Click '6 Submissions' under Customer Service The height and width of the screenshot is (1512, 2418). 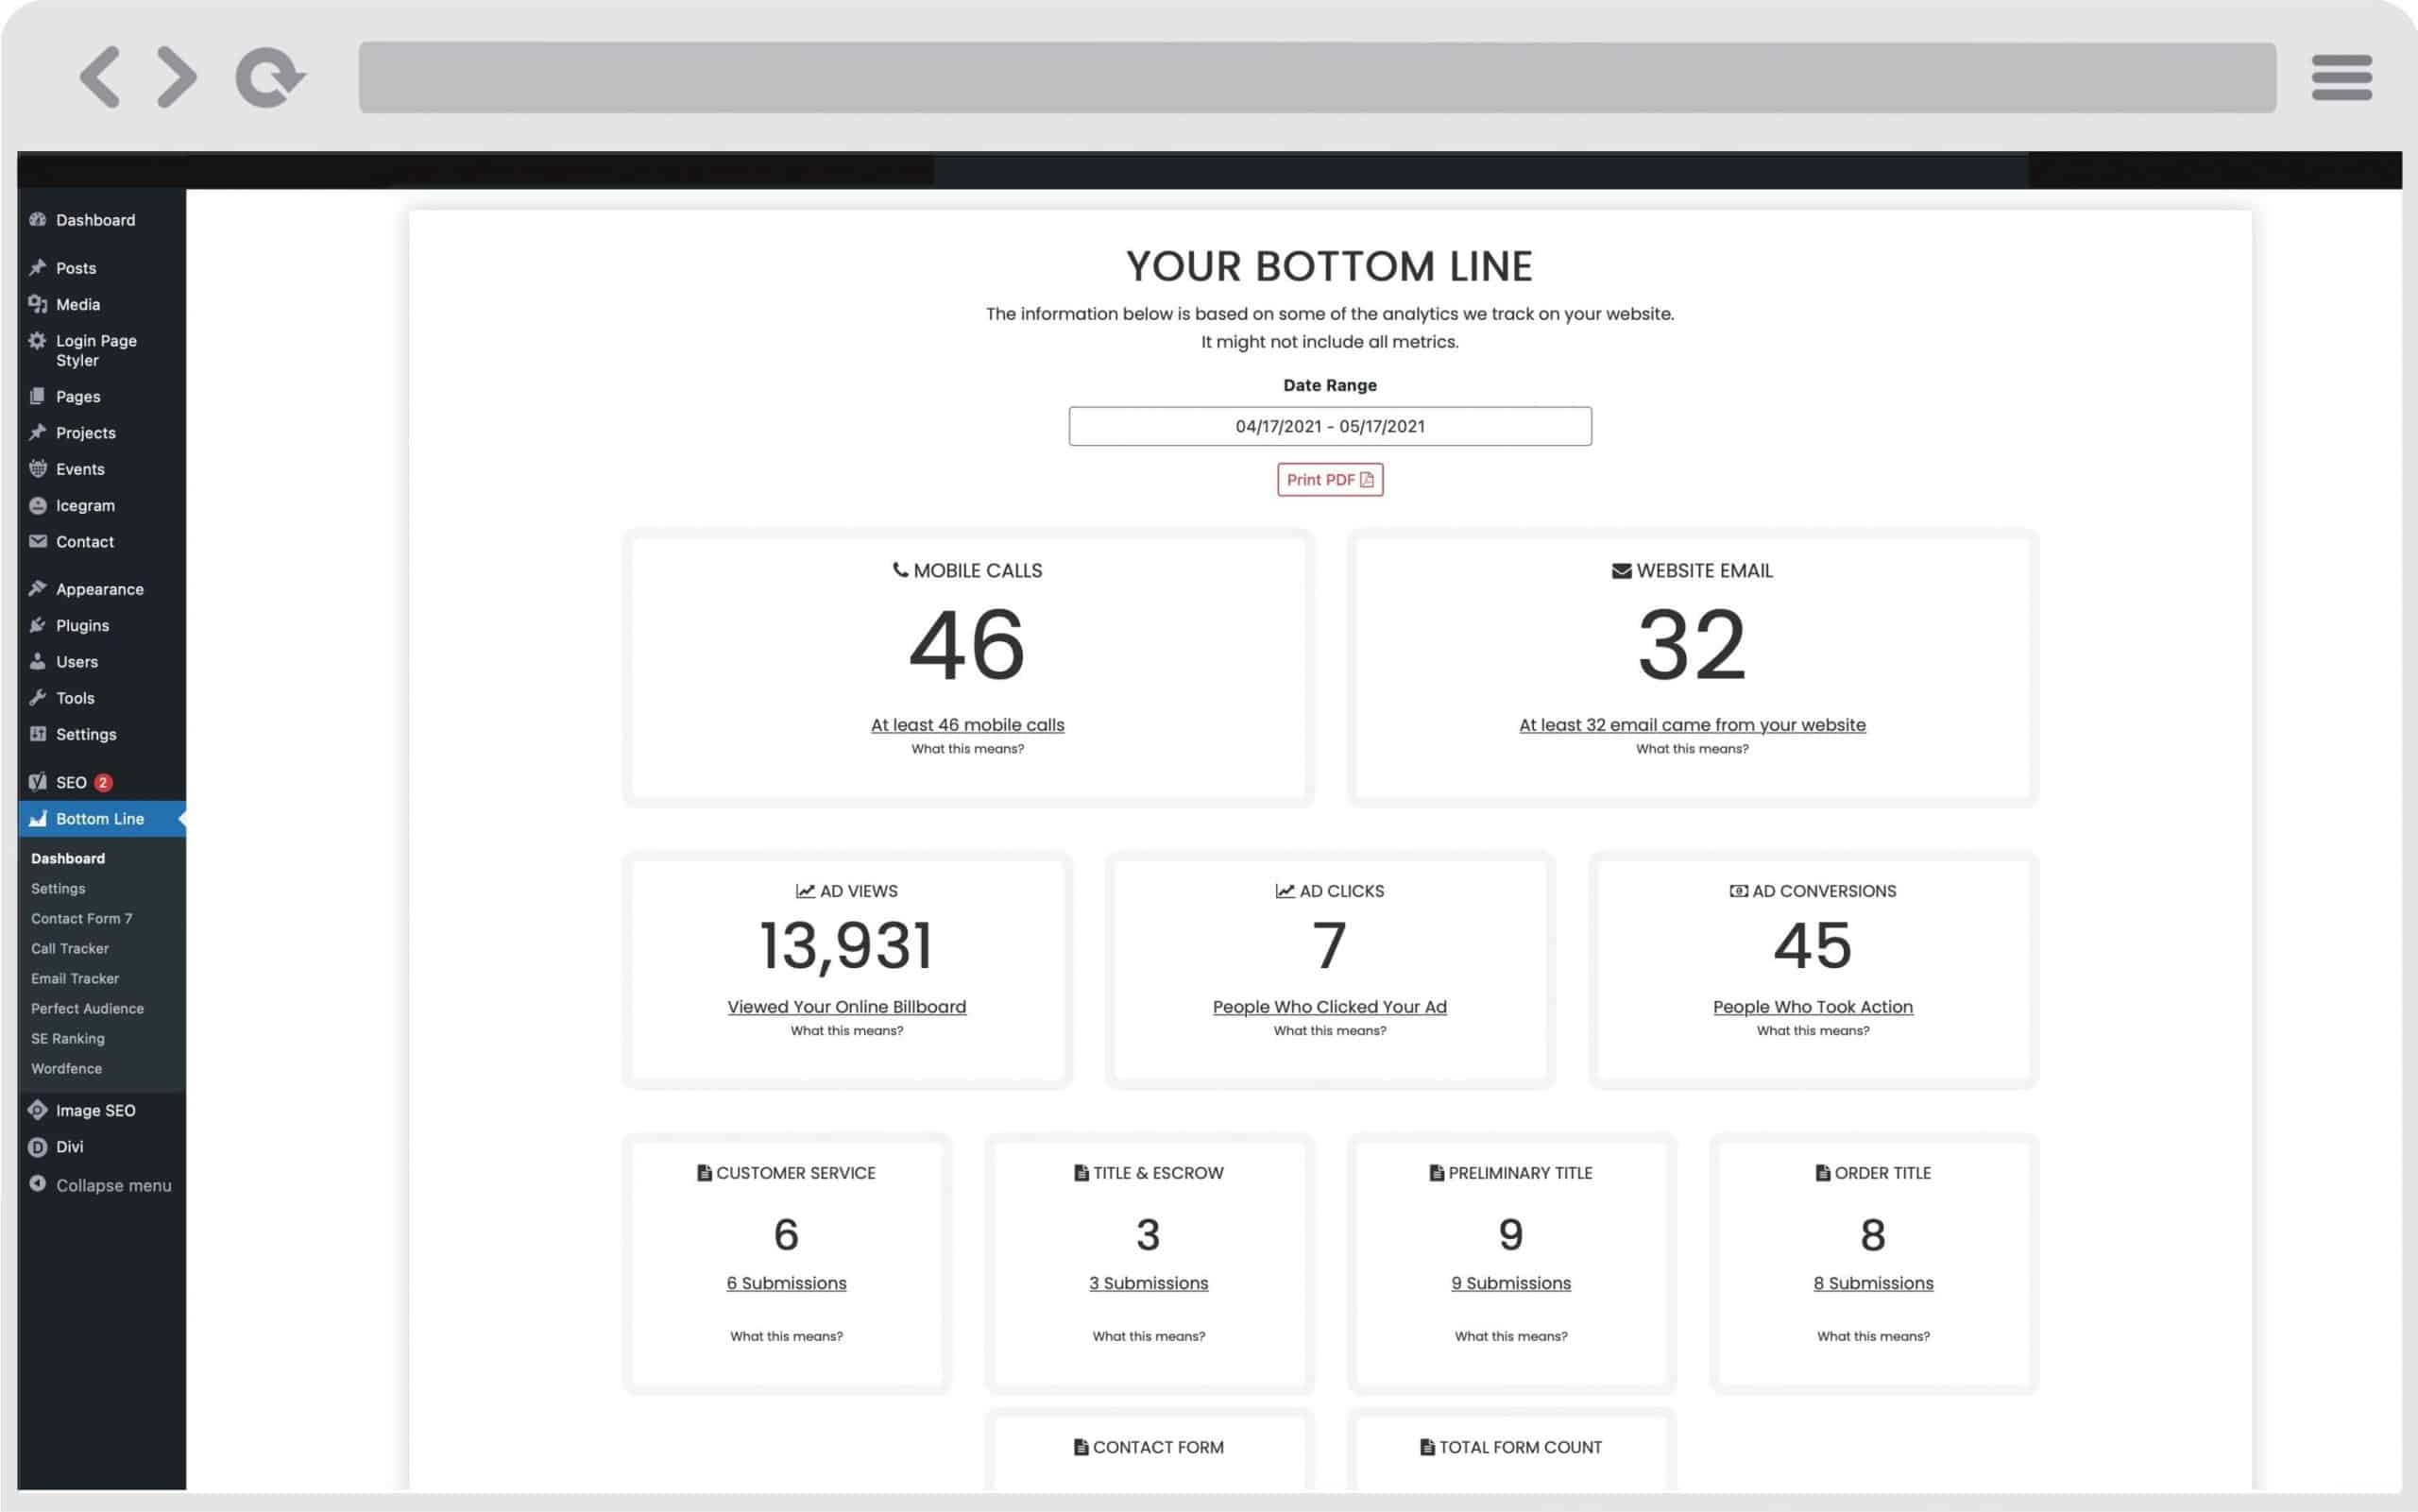786,1283
